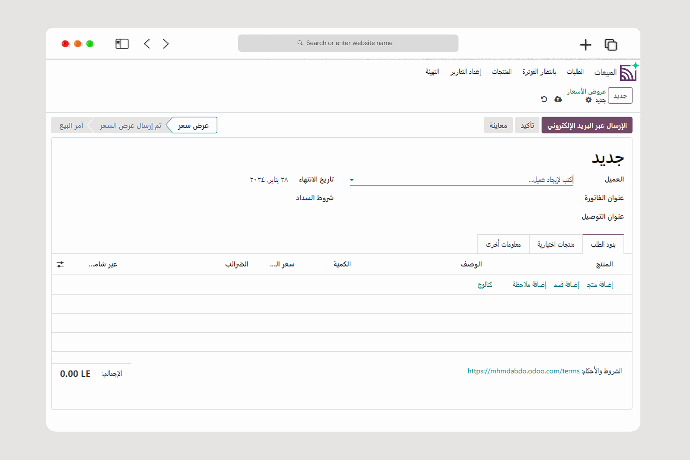Click the معاينة preview button
The image size is (690, 460).
(x=499, y=126)
